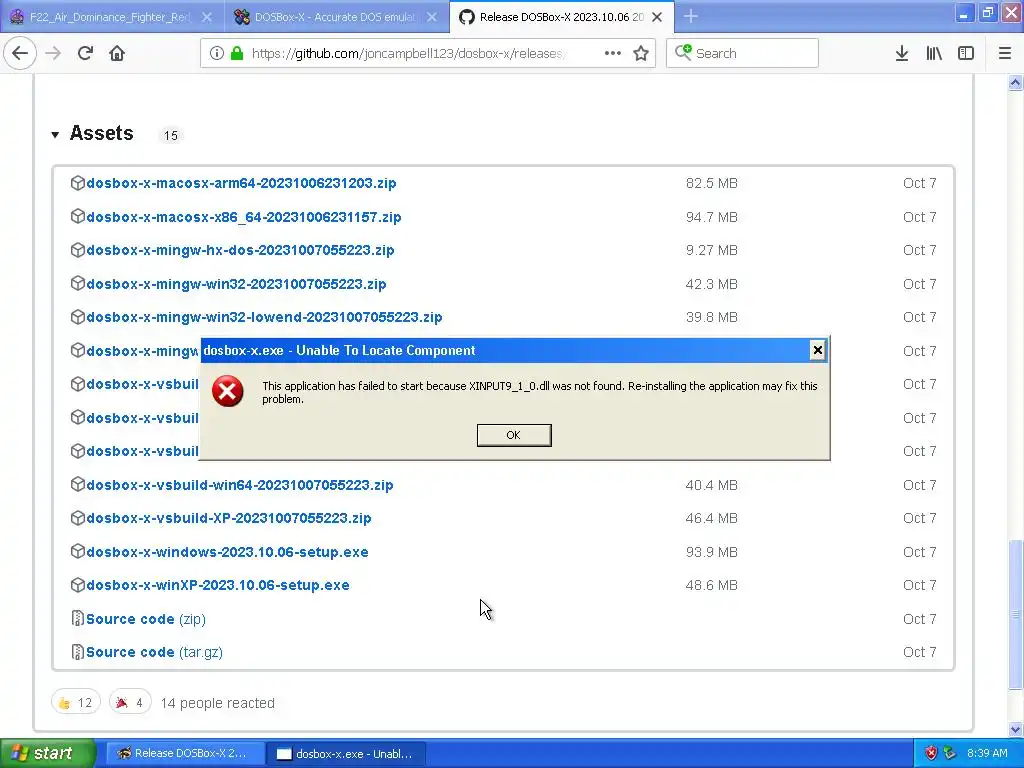This screenshot has width=1024, height=768.
Task: Click package icon beside winXP setup asset
Action: pyautogui.click(x=78, y=584)
